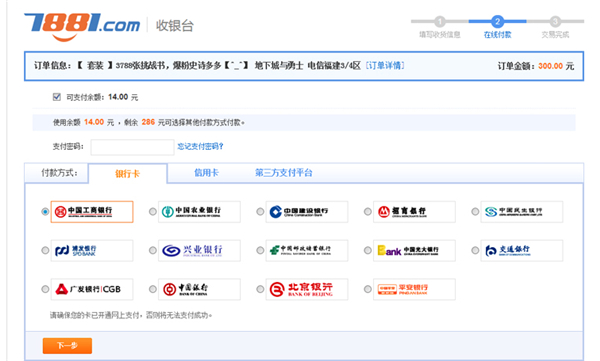
Task: Select radio button for 浦发银行
Action: pyautogui.click(x=45, y=250)
